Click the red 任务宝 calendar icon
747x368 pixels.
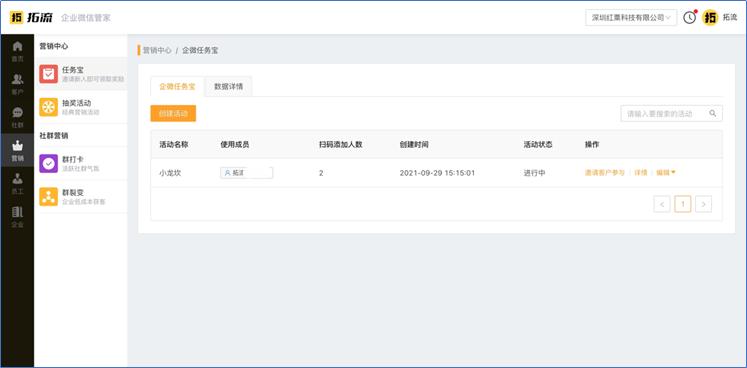[49, 74]
